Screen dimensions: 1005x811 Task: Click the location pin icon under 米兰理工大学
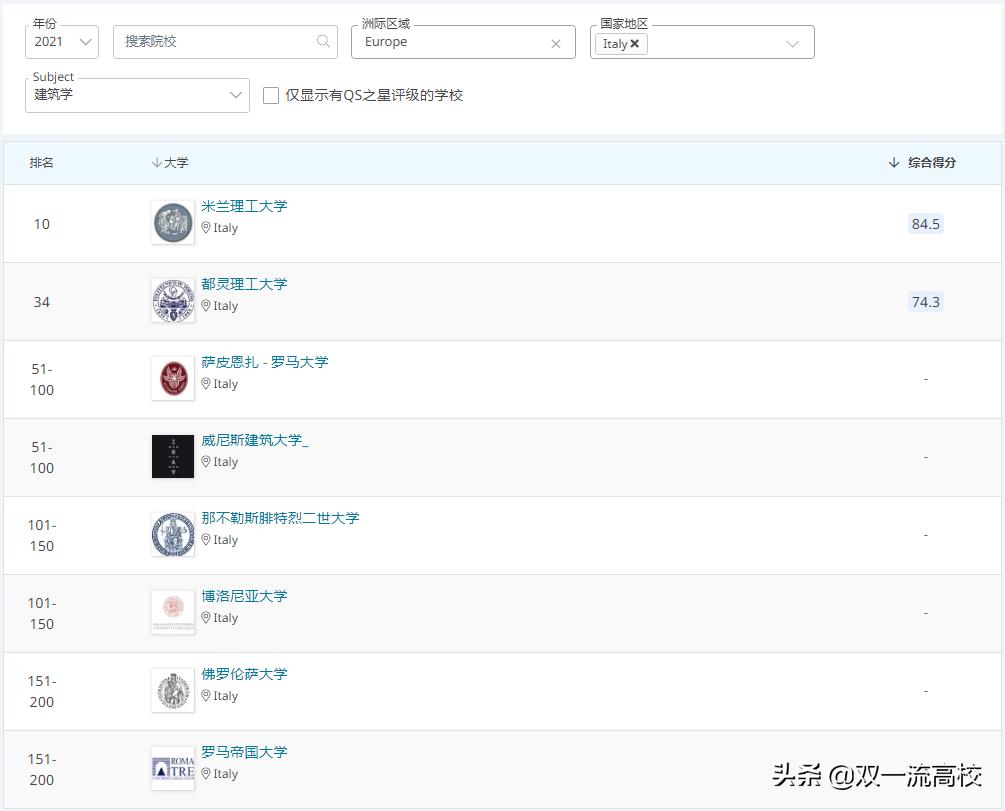[204, 228]
